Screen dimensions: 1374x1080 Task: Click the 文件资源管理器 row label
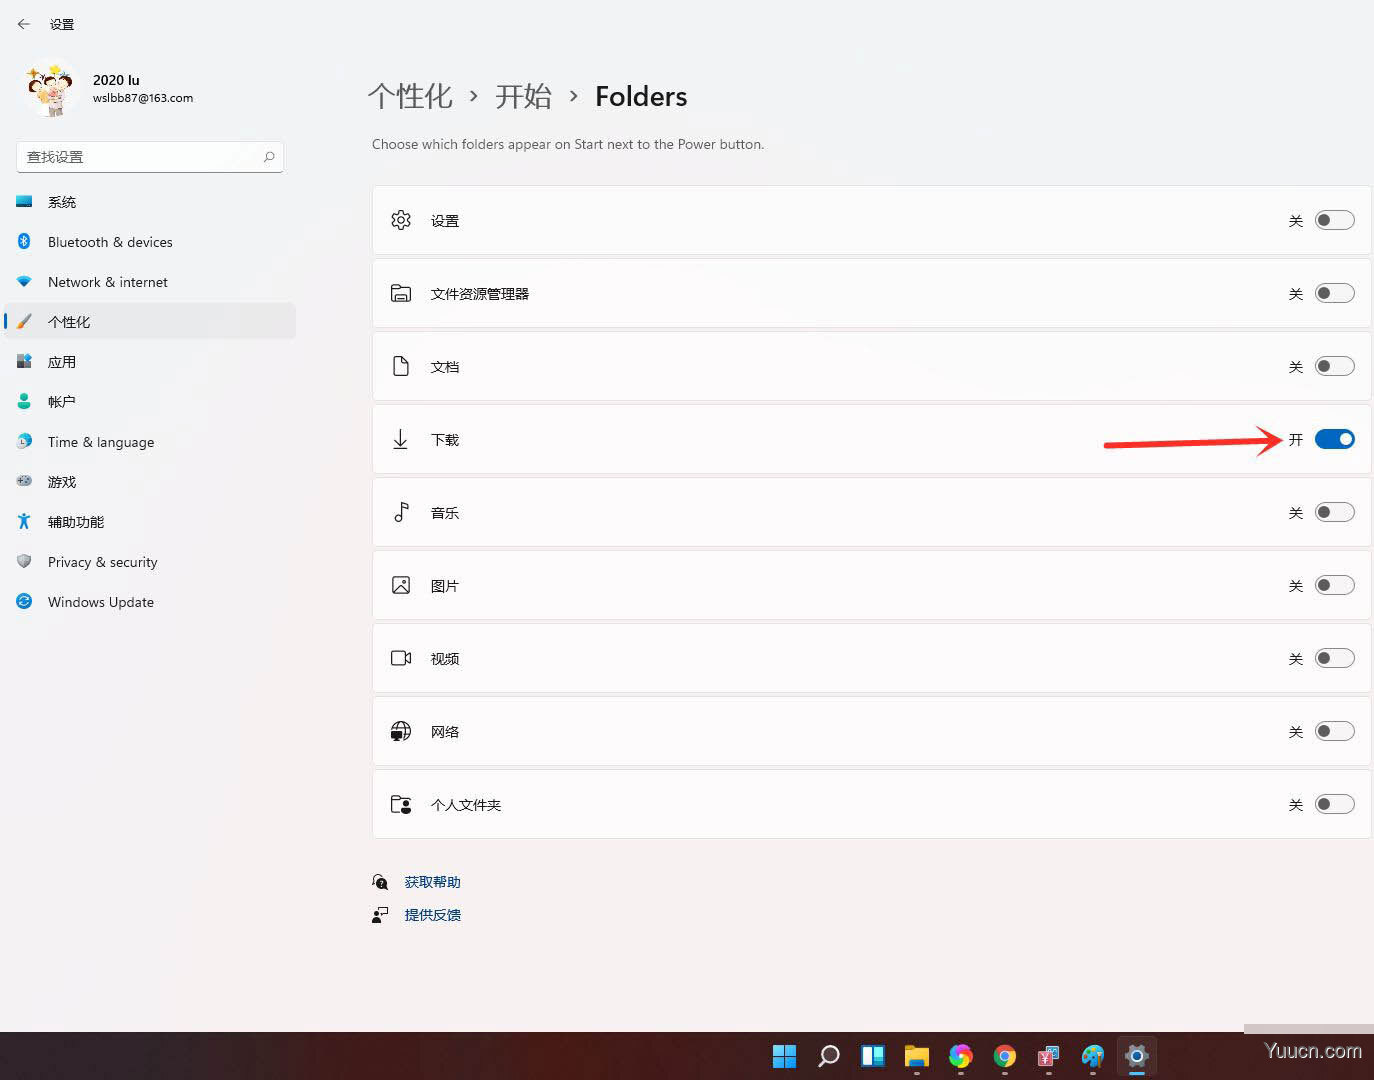tap(480, 294)
